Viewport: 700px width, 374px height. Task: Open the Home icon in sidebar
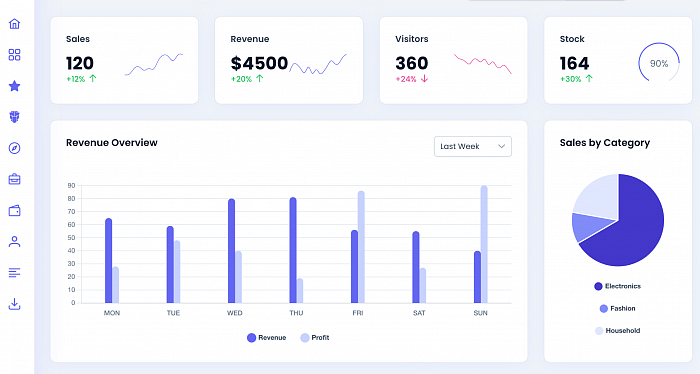[x=14, y=24]
